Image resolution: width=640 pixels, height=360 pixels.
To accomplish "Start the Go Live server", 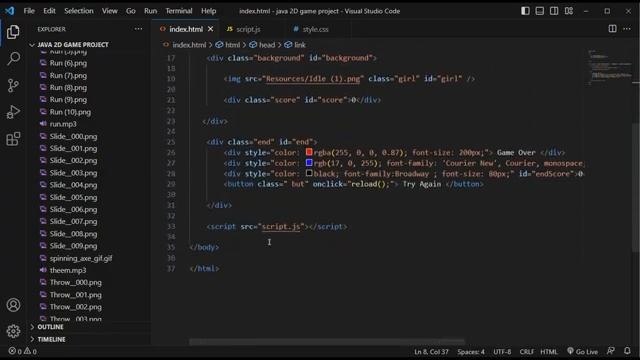I will coord(582,351).
